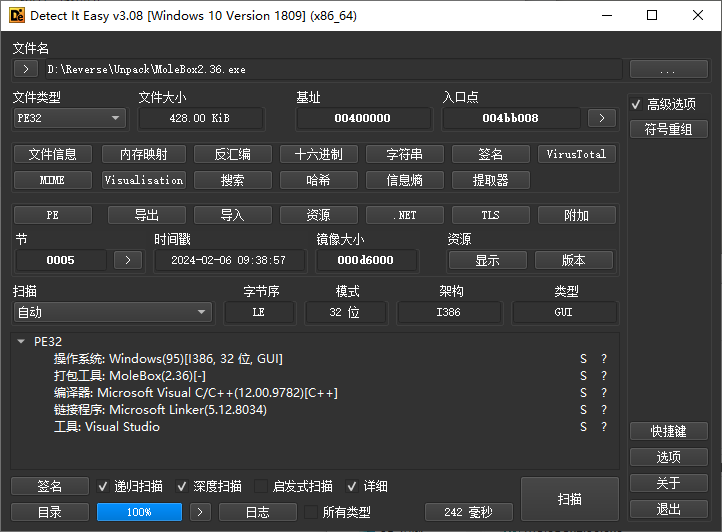Open the 十六进制 hex viewer
Screen dimensions: 722x532
[x=319, y=154]
